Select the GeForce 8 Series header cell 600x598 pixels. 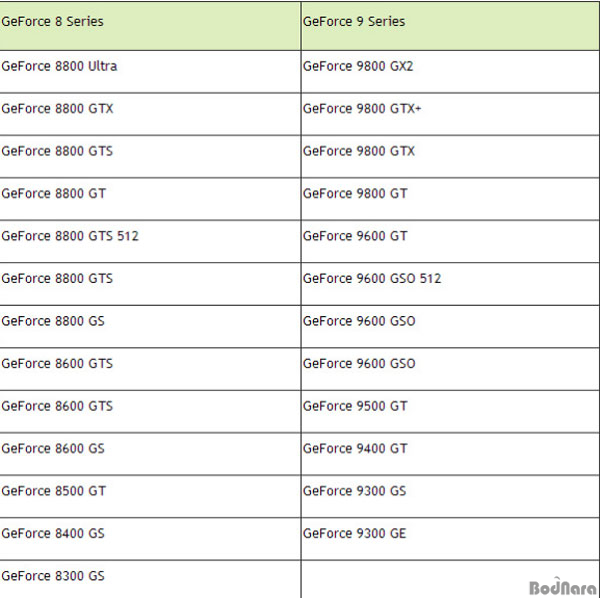pos(150,26)
